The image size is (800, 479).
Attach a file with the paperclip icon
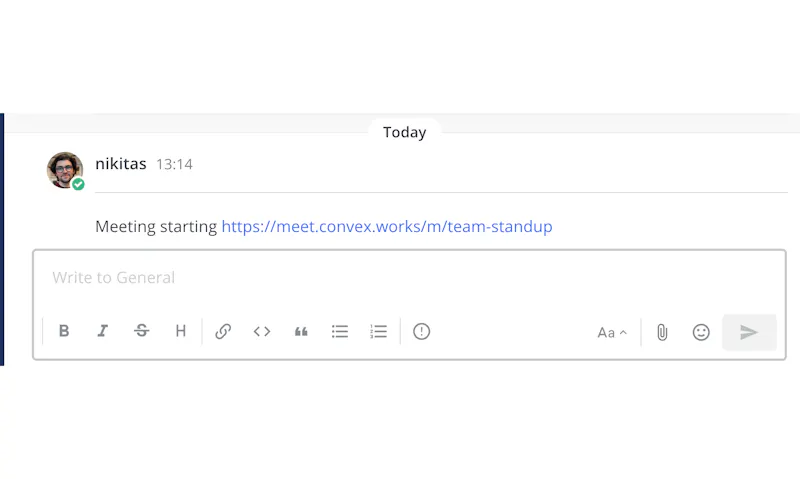[662, 333]
